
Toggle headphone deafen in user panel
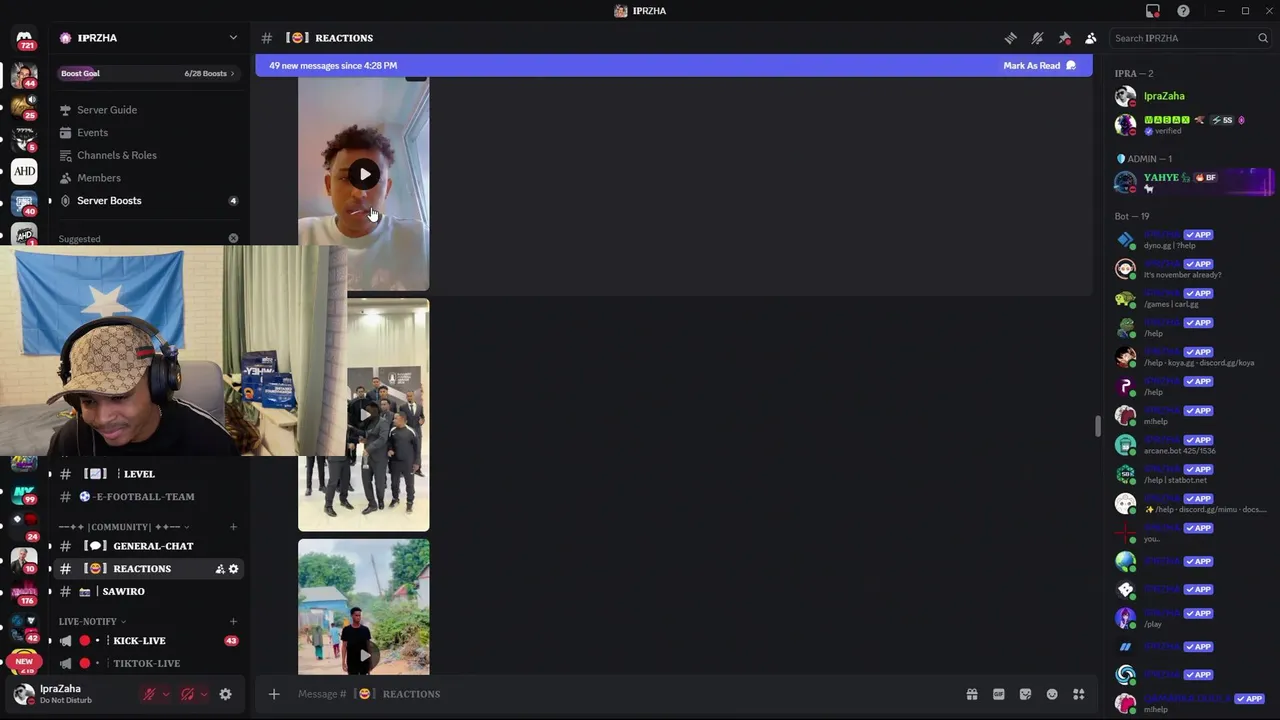coord(187,694)
